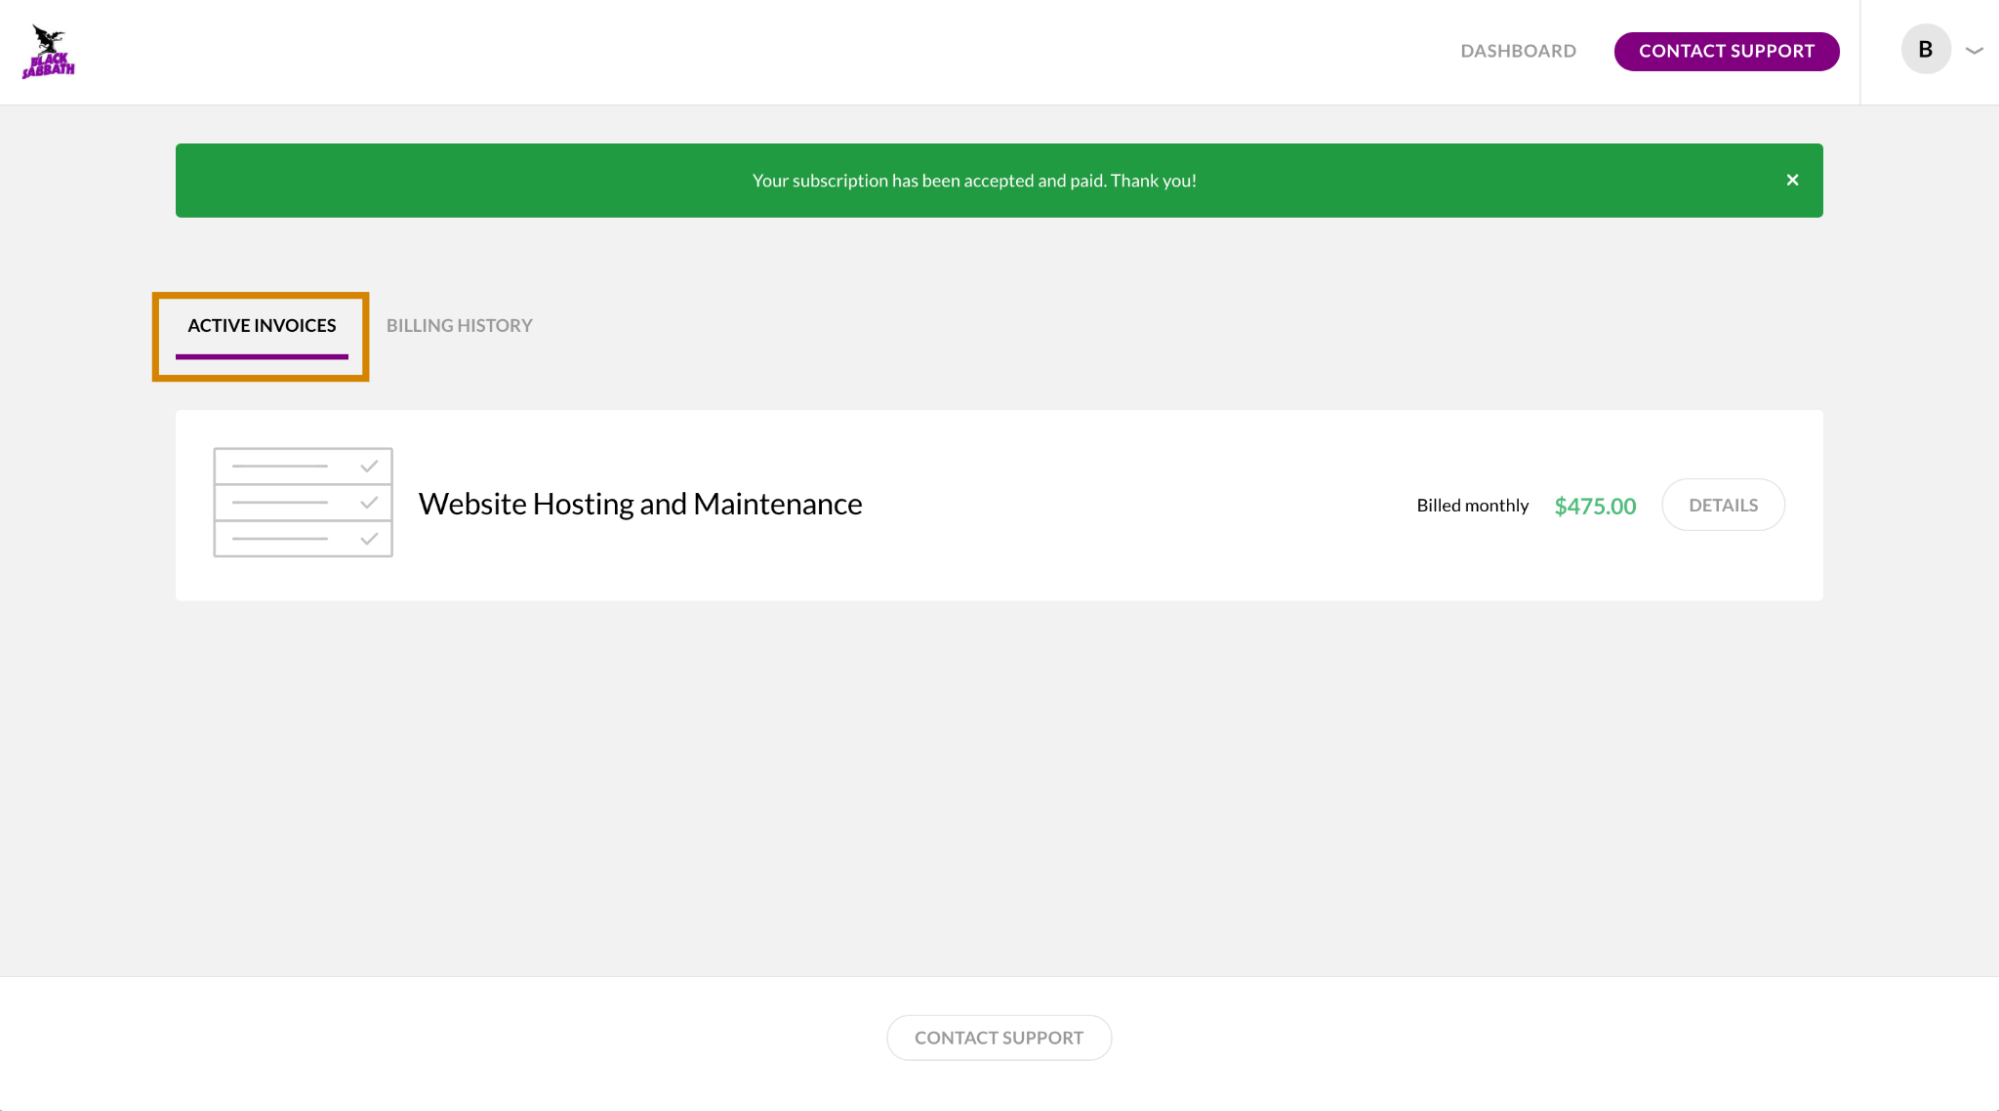1999x1111 pixels.
Task: Click the footer Contact Support button
Action: tap(998, 1038)
